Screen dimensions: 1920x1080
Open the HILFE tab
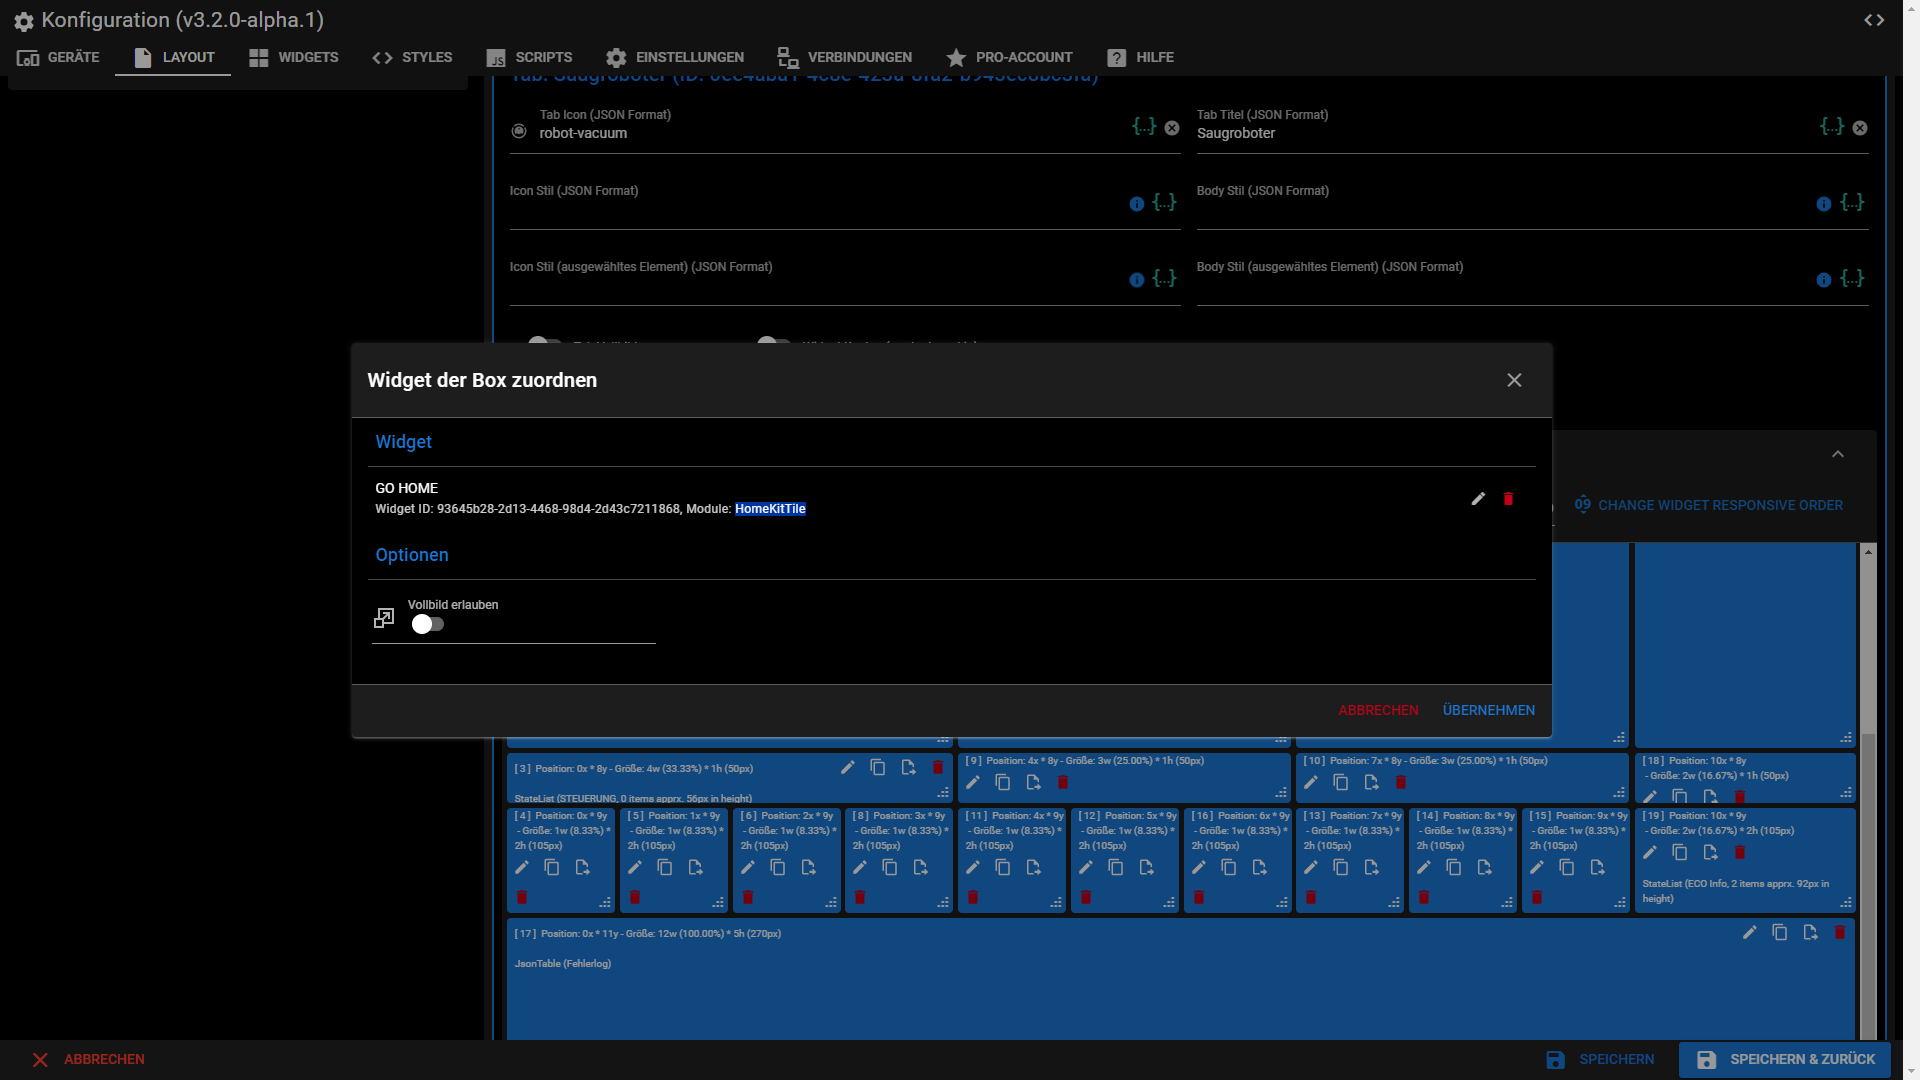tap(1140, 57)
